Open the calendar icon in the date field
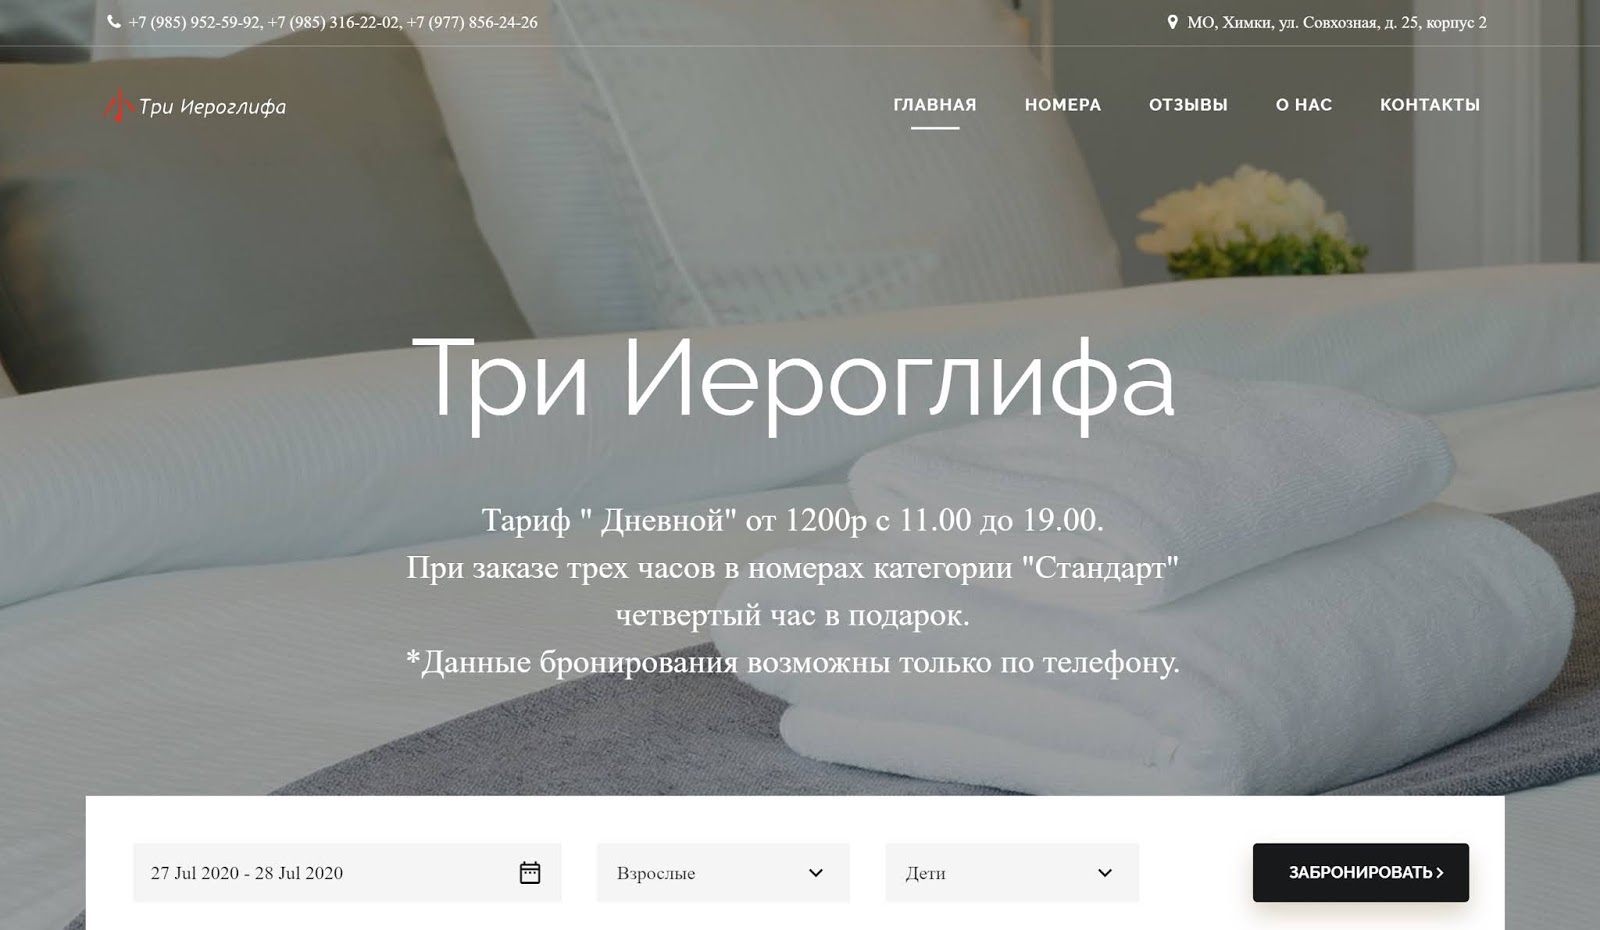1600x930 pixels. (x=530, y=872)
